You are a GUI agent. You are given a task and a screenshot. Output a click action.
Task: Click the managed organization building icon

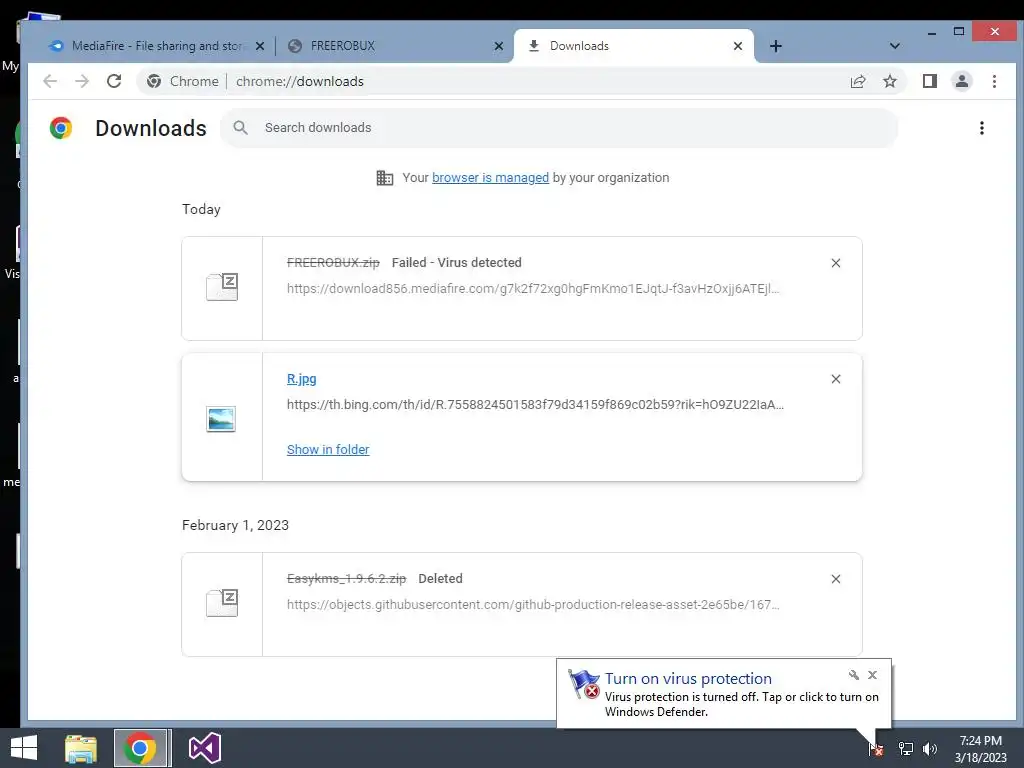385,178
